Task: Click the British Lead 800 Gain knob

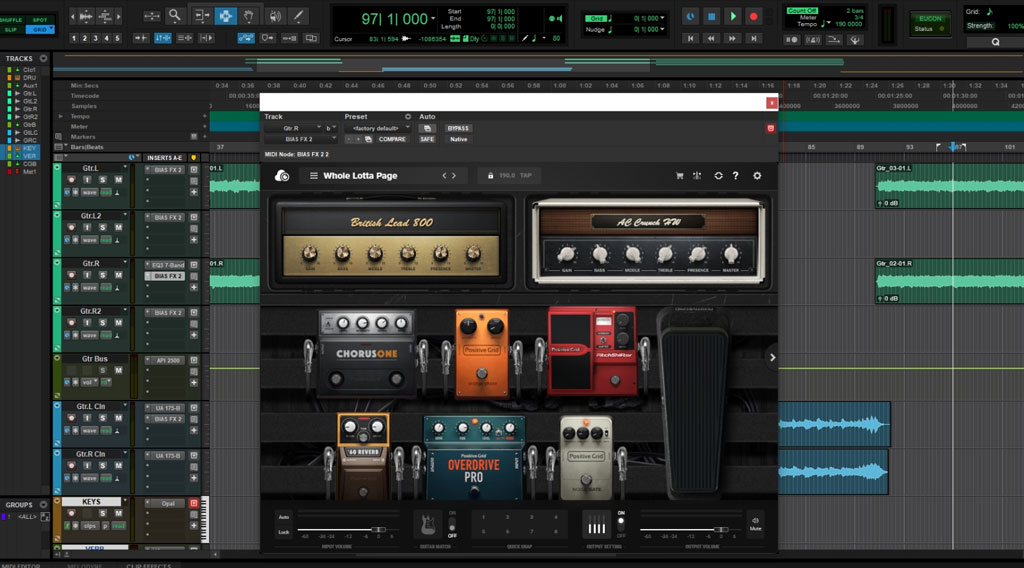Action: 310,254
